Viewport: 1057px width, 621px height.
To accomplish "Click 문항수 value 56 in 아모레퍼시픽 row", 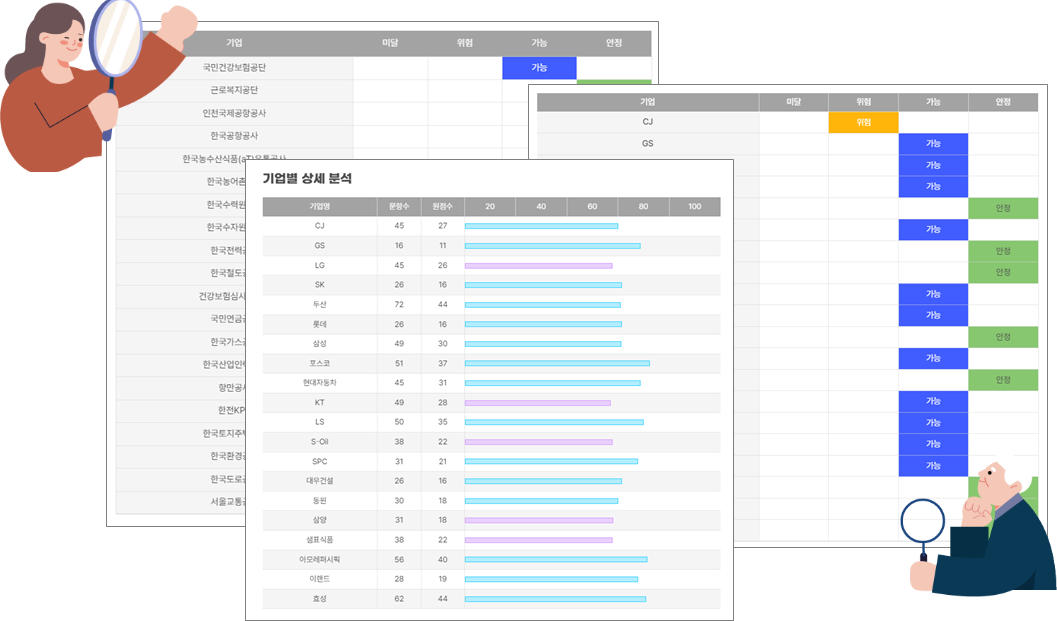I will point(399,560).
